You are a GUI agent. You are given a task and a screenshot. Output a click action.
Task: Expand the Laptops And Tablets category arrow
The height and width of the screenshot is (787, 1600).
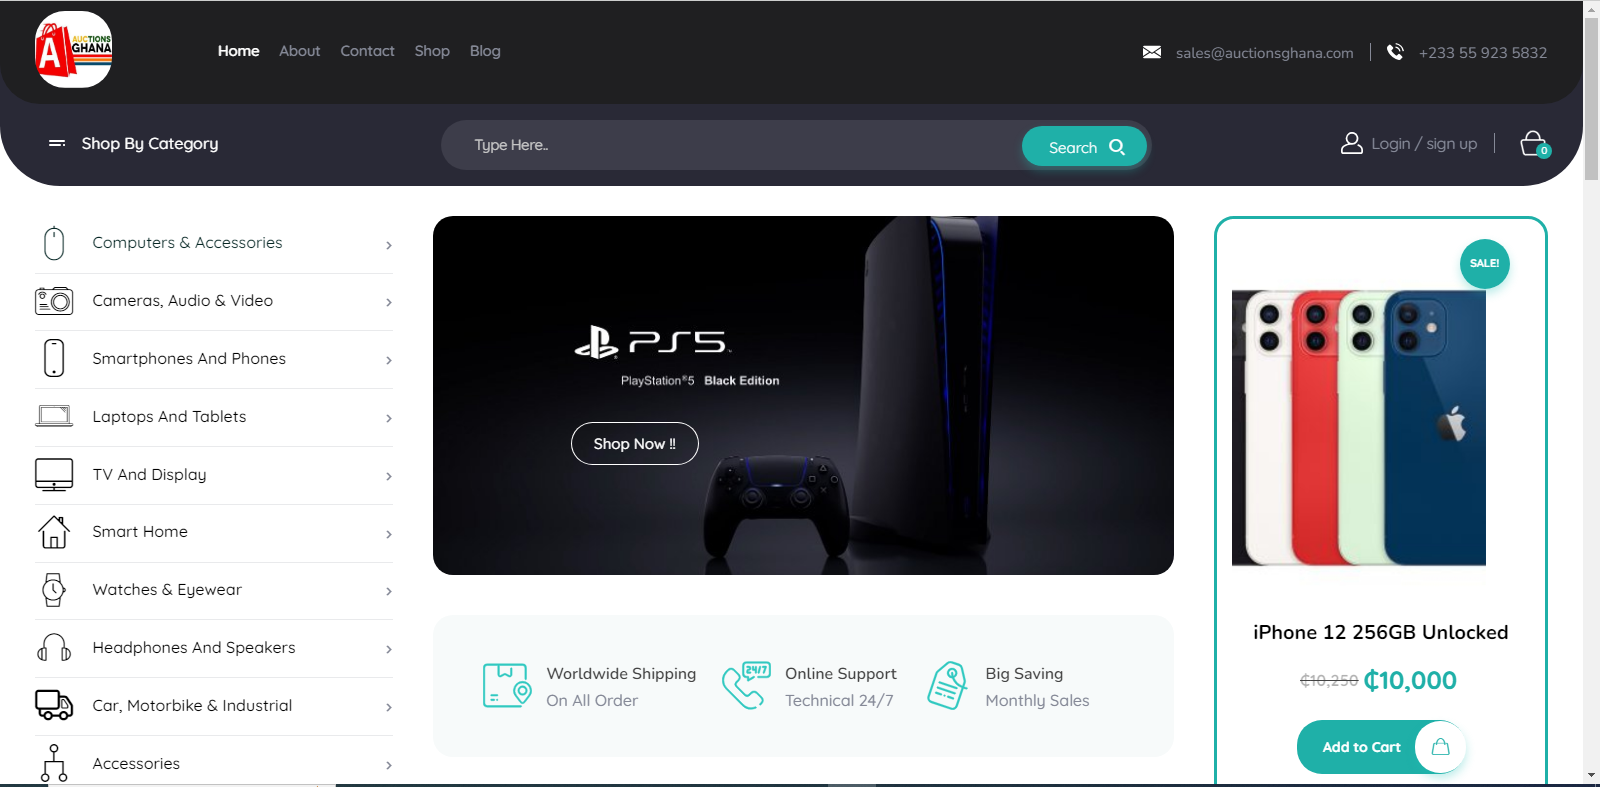click(389, 418)
